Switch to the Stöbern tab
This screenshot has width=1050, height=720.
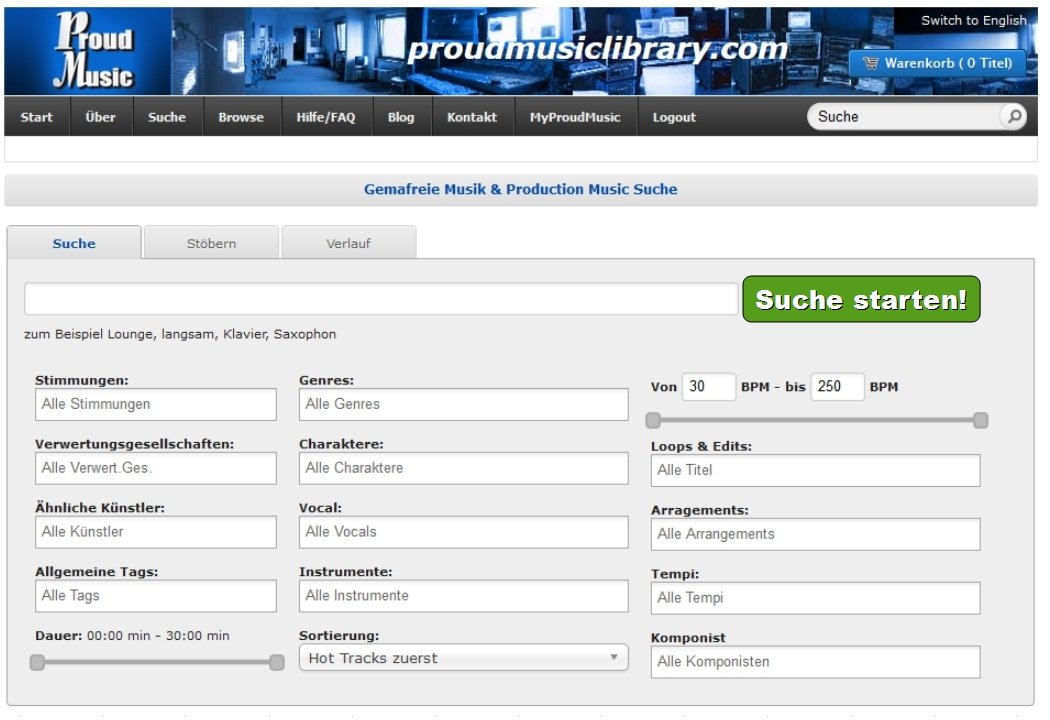(212, 243)
